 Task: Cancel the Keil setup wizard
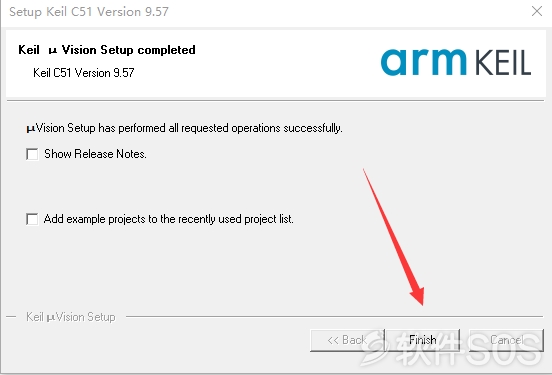[x=507, y=340]
